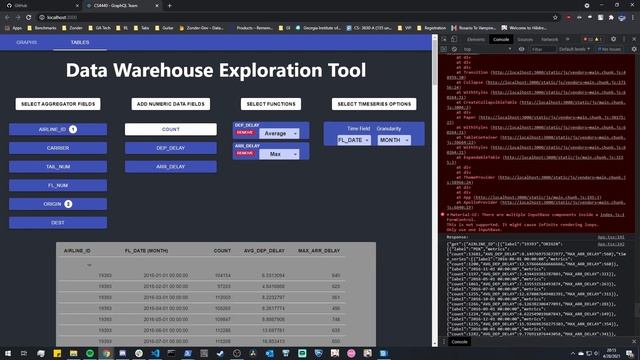Open the Granularity MONTH dropdown
Screen dimensions: 640x360
(x=394, y=140)
